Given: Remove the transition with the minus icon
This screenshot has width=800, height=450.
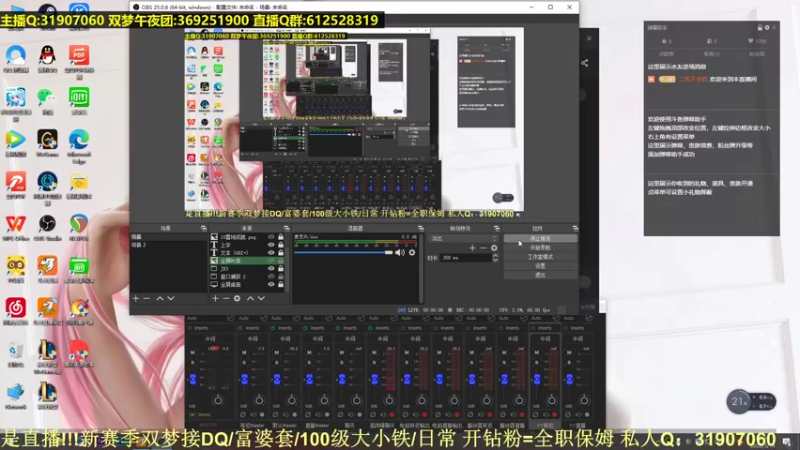Looking at the screenshot, I should click(483, 248).
